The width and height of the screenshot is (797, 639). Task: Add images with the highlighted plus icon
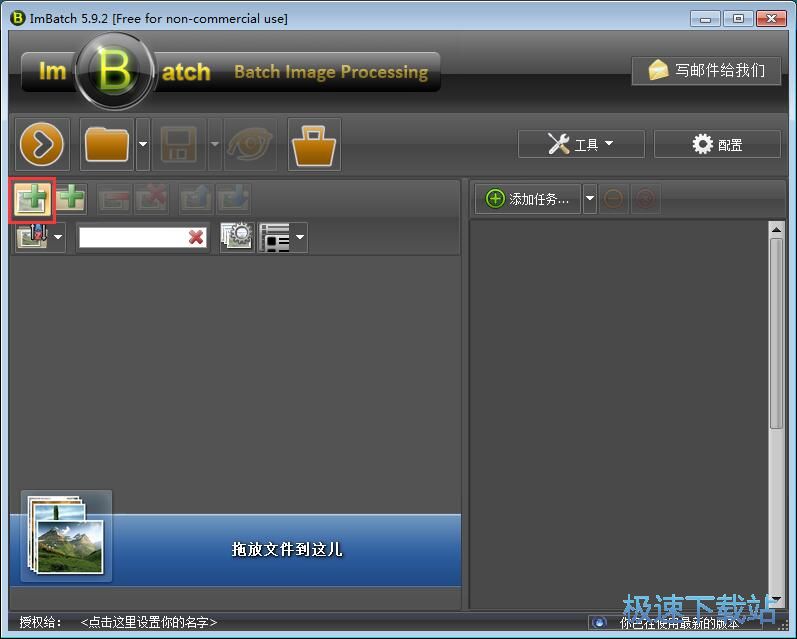click(33, 199)
